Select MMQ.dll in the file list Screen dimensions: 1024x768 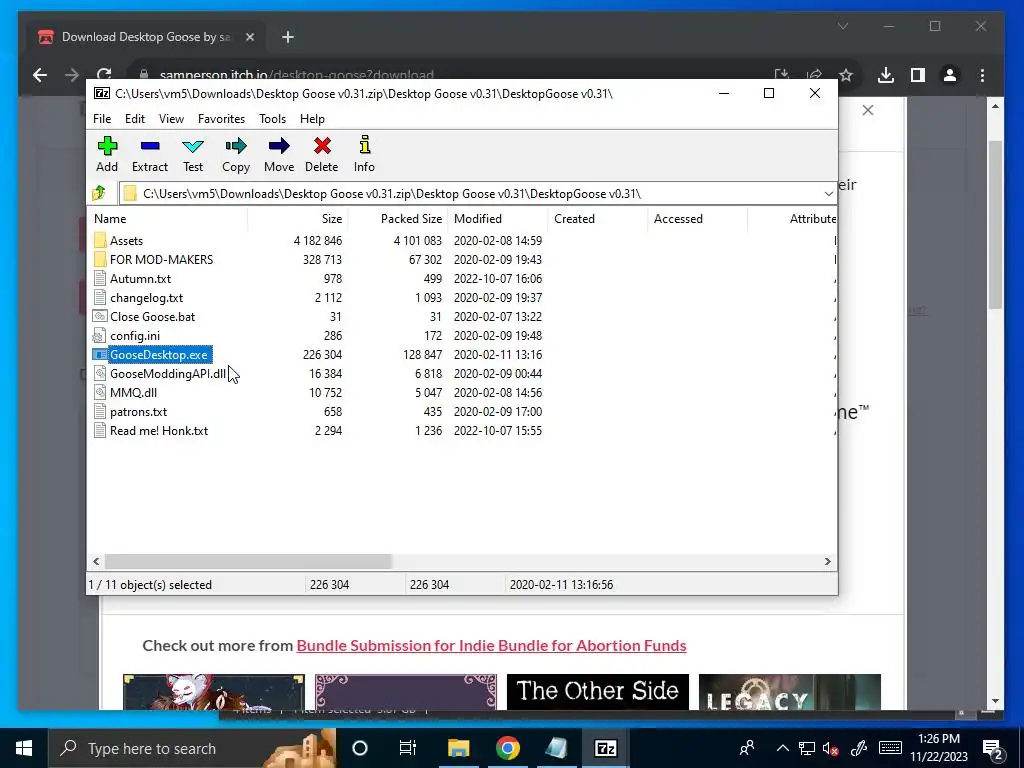[x=133, y=392]
